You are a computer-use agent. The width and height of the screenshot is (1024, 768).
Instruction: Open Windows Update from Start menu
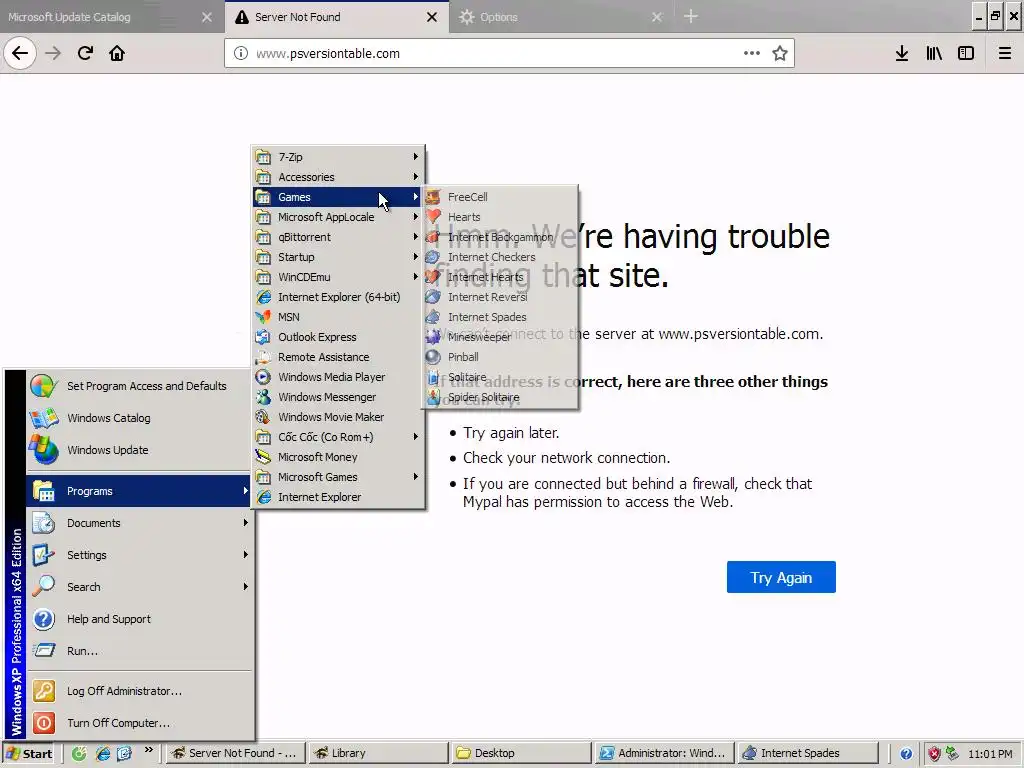[139, 450]
